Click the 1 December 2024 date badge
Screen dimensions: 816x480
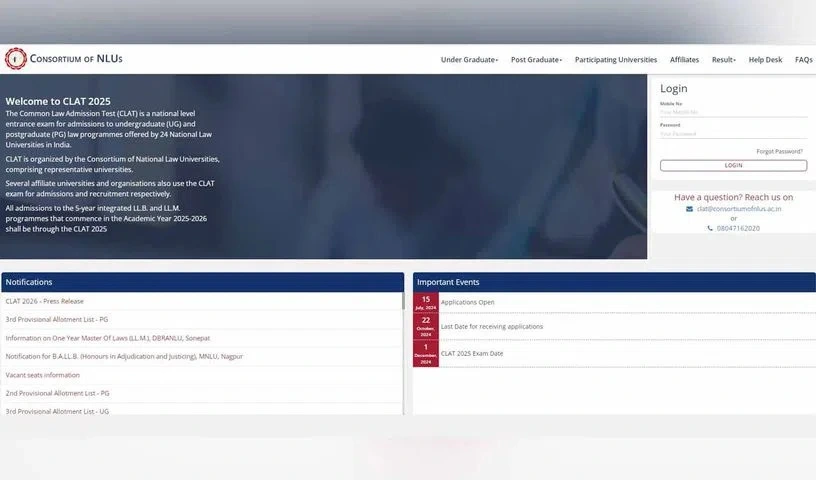[x=426, y=354]
